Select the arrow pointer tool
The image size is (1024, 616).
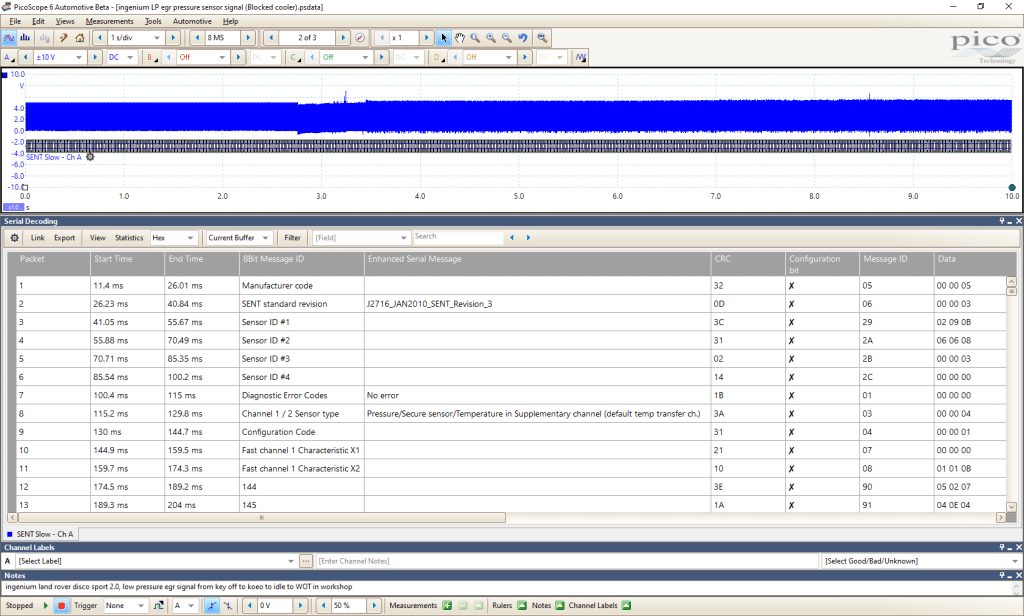(x=444, y=38)
